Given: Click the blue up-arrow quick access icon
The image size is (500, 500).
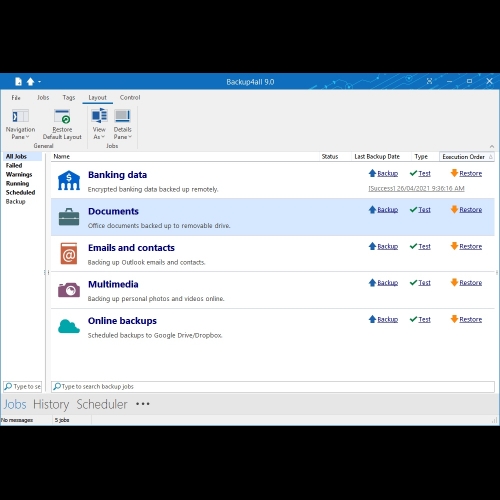Looking at the screenshot, I should click(30, 81).
